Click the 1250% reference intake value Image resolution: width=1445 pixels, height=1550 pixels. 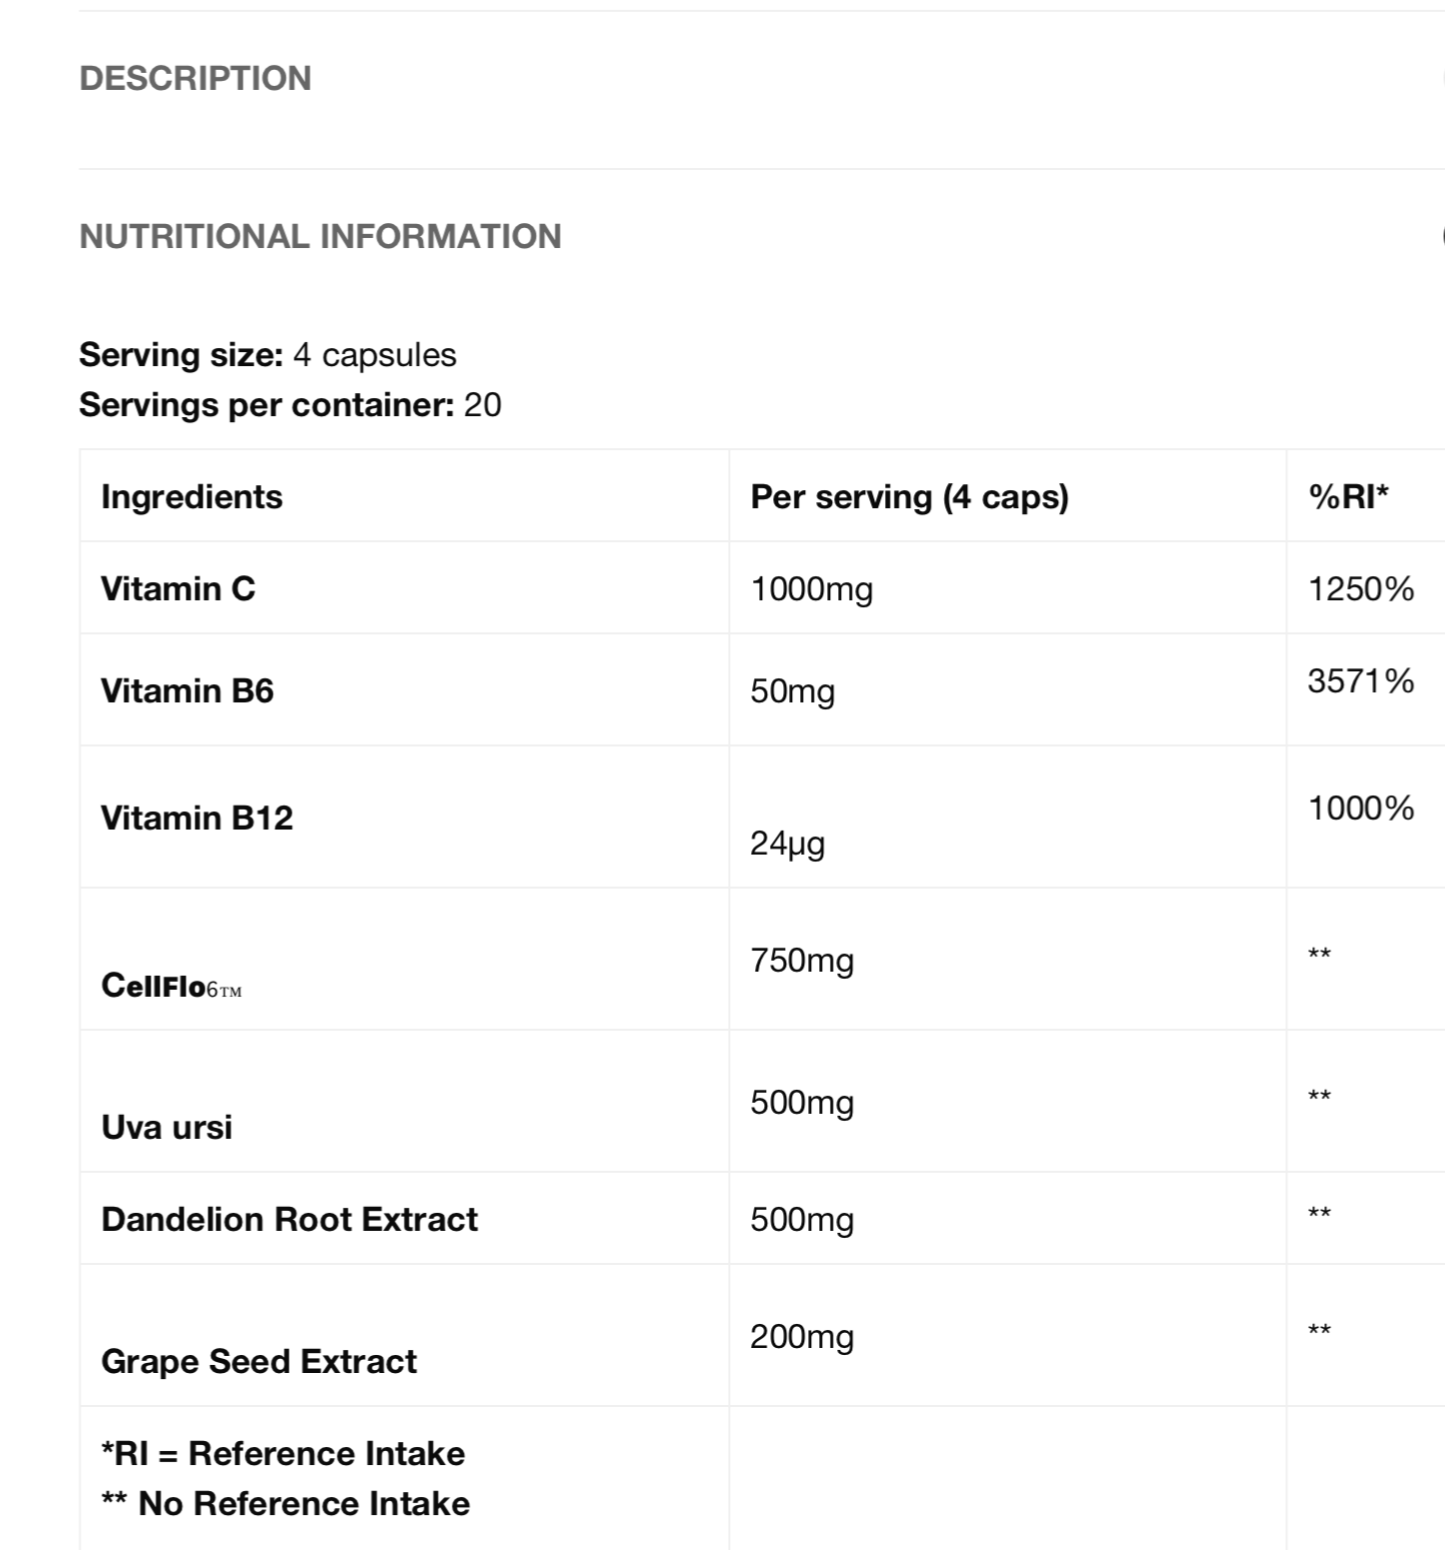pos(1360,589)
